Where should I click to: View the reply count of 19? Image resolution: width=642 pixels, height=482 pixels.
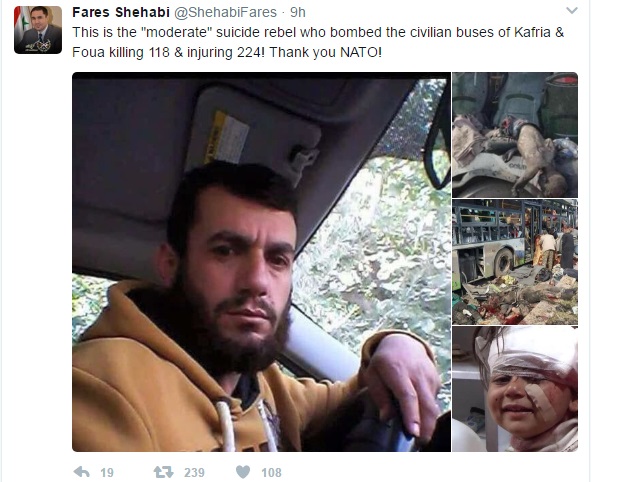(x=107, y=473)
